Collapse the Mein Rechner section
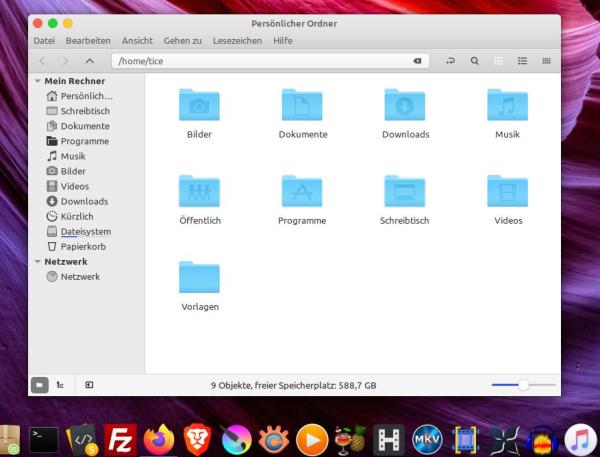 point(38,81)
